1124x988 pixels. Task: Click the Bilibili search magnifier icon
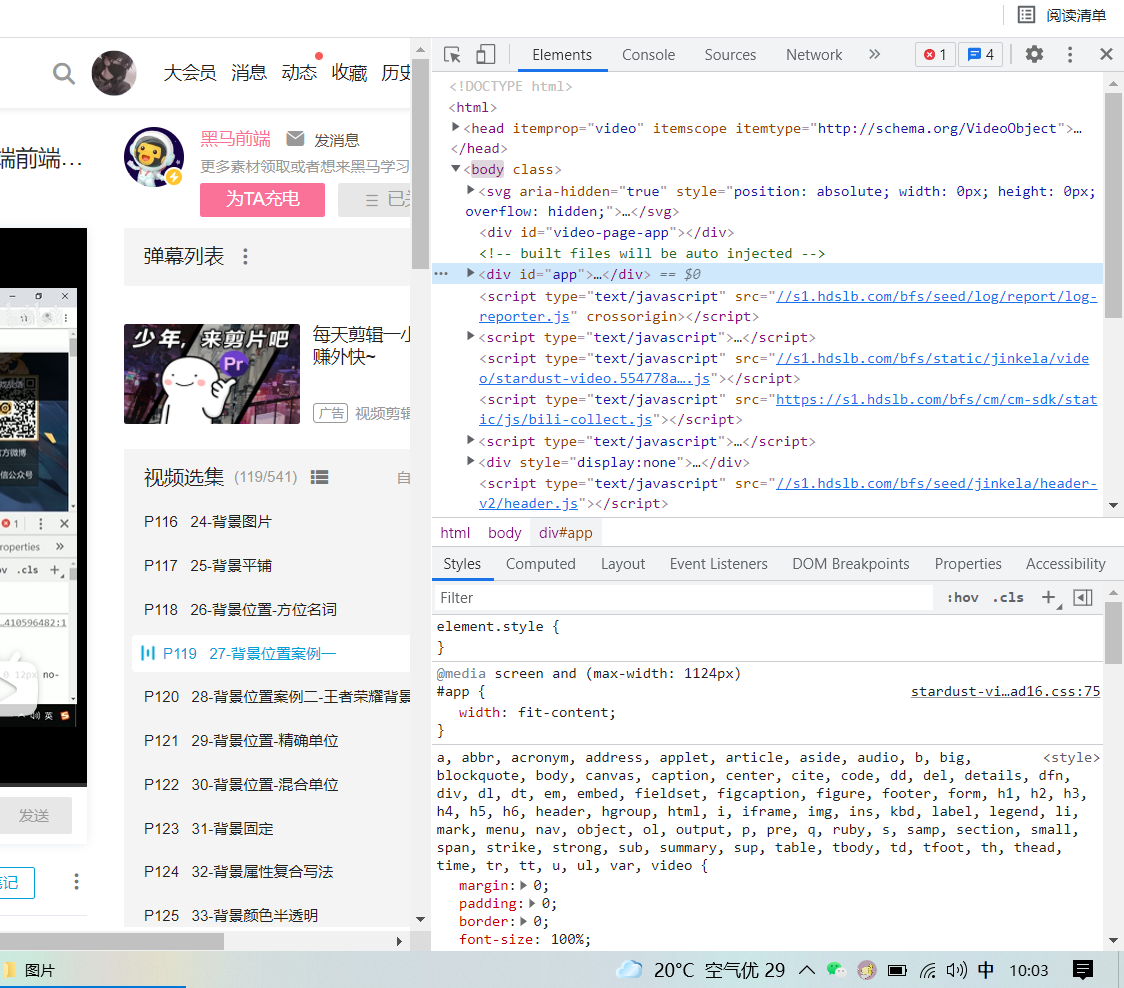click(64, 73)
